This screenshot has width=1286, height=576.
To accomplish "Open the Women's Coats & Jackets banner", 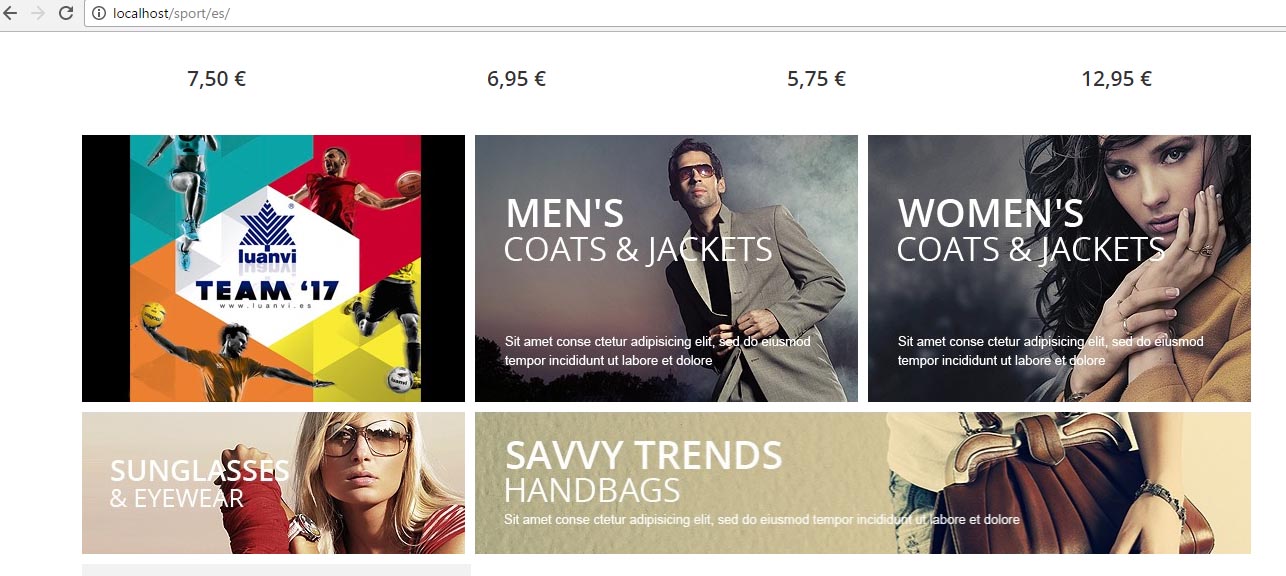I will tap(1059, 268).
